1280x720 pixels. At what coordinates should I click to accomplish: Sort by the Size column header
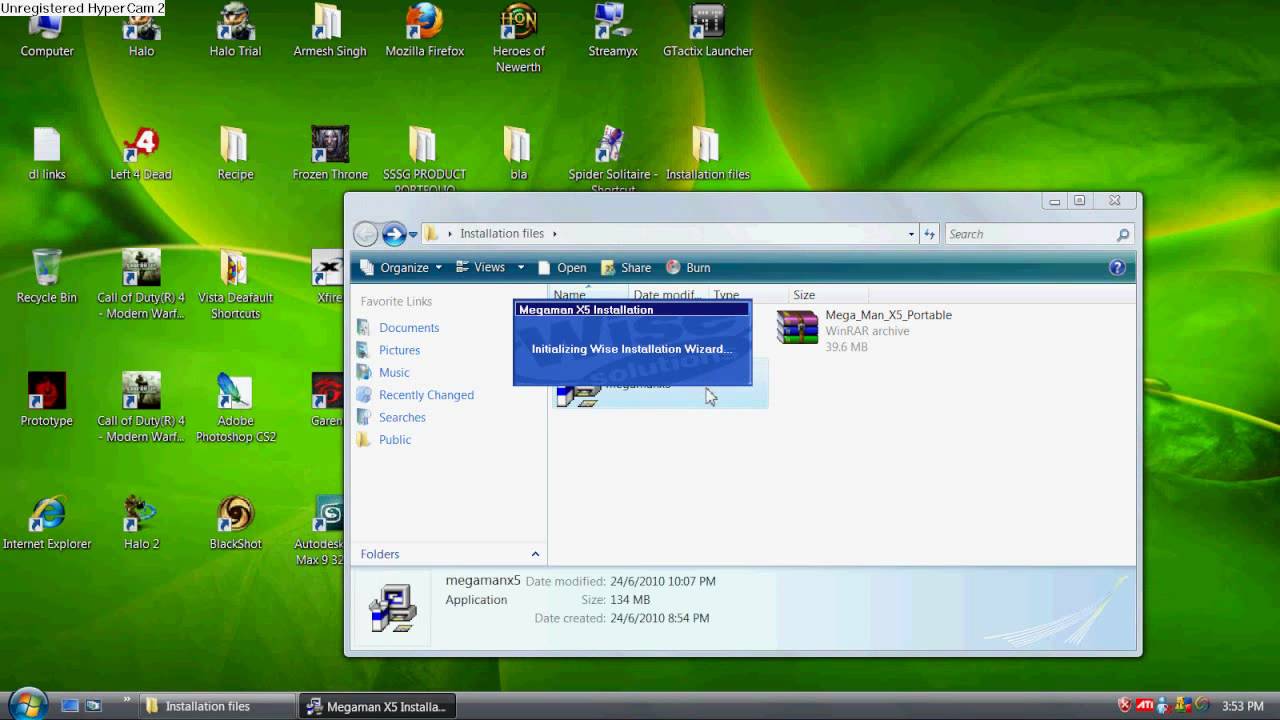(826, 295)
